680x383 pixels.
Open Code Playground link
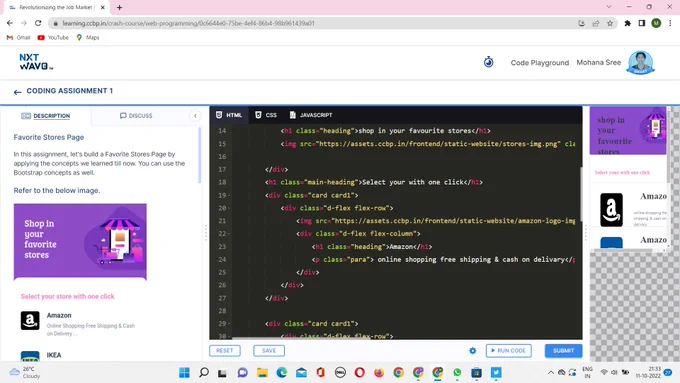click(x=539, y=62)
